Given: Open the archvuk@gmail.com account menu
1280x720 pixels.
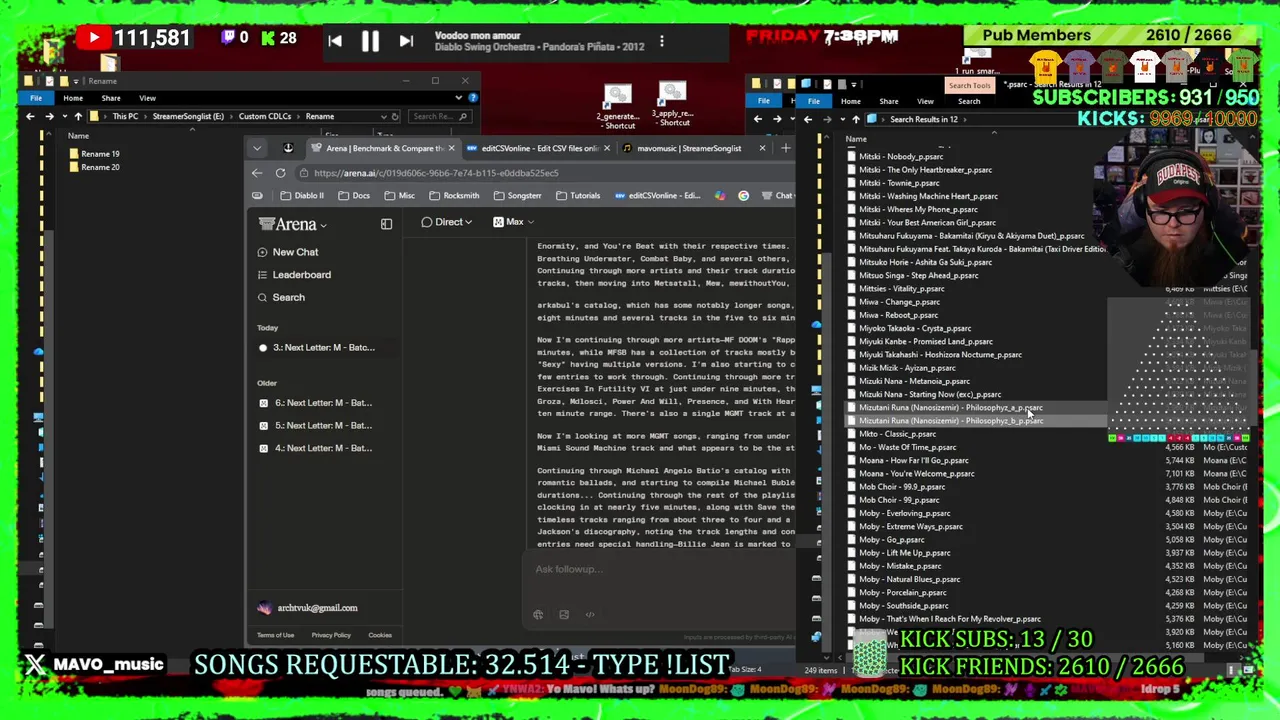Looking at the screenshot, I should [308, 608].
